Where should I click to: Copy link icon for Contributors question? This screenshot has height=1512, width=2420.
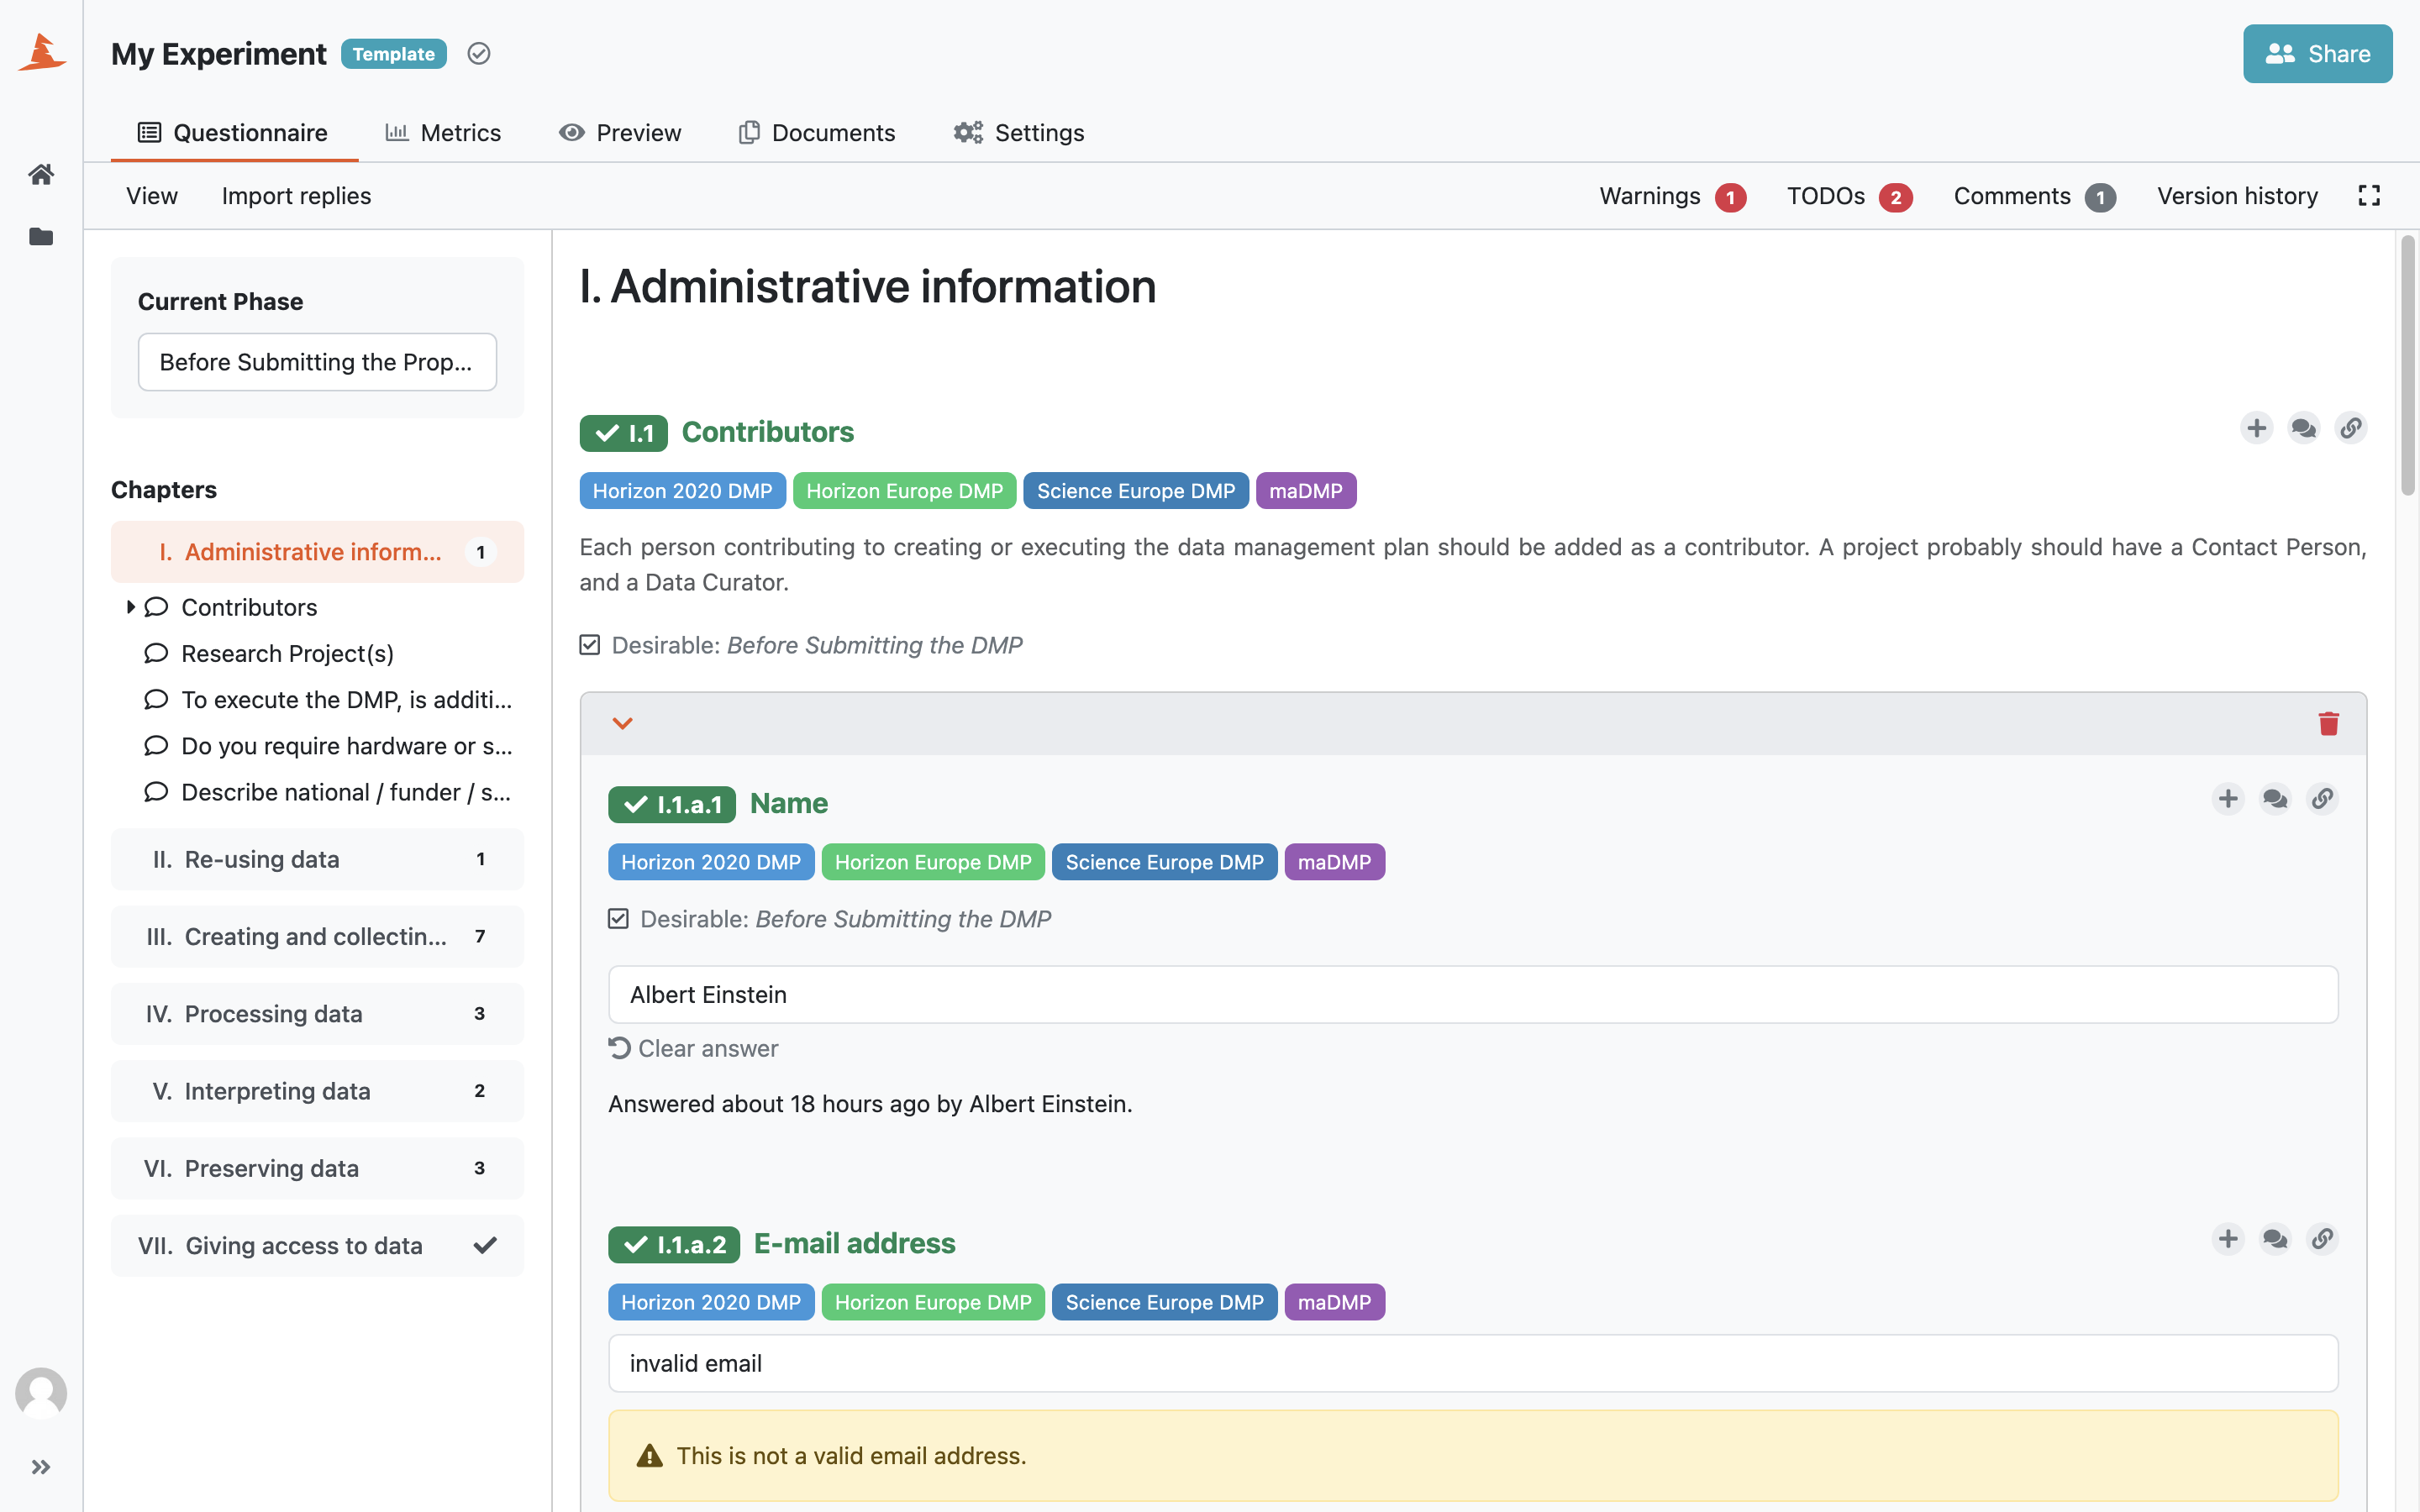(2351, 428)
